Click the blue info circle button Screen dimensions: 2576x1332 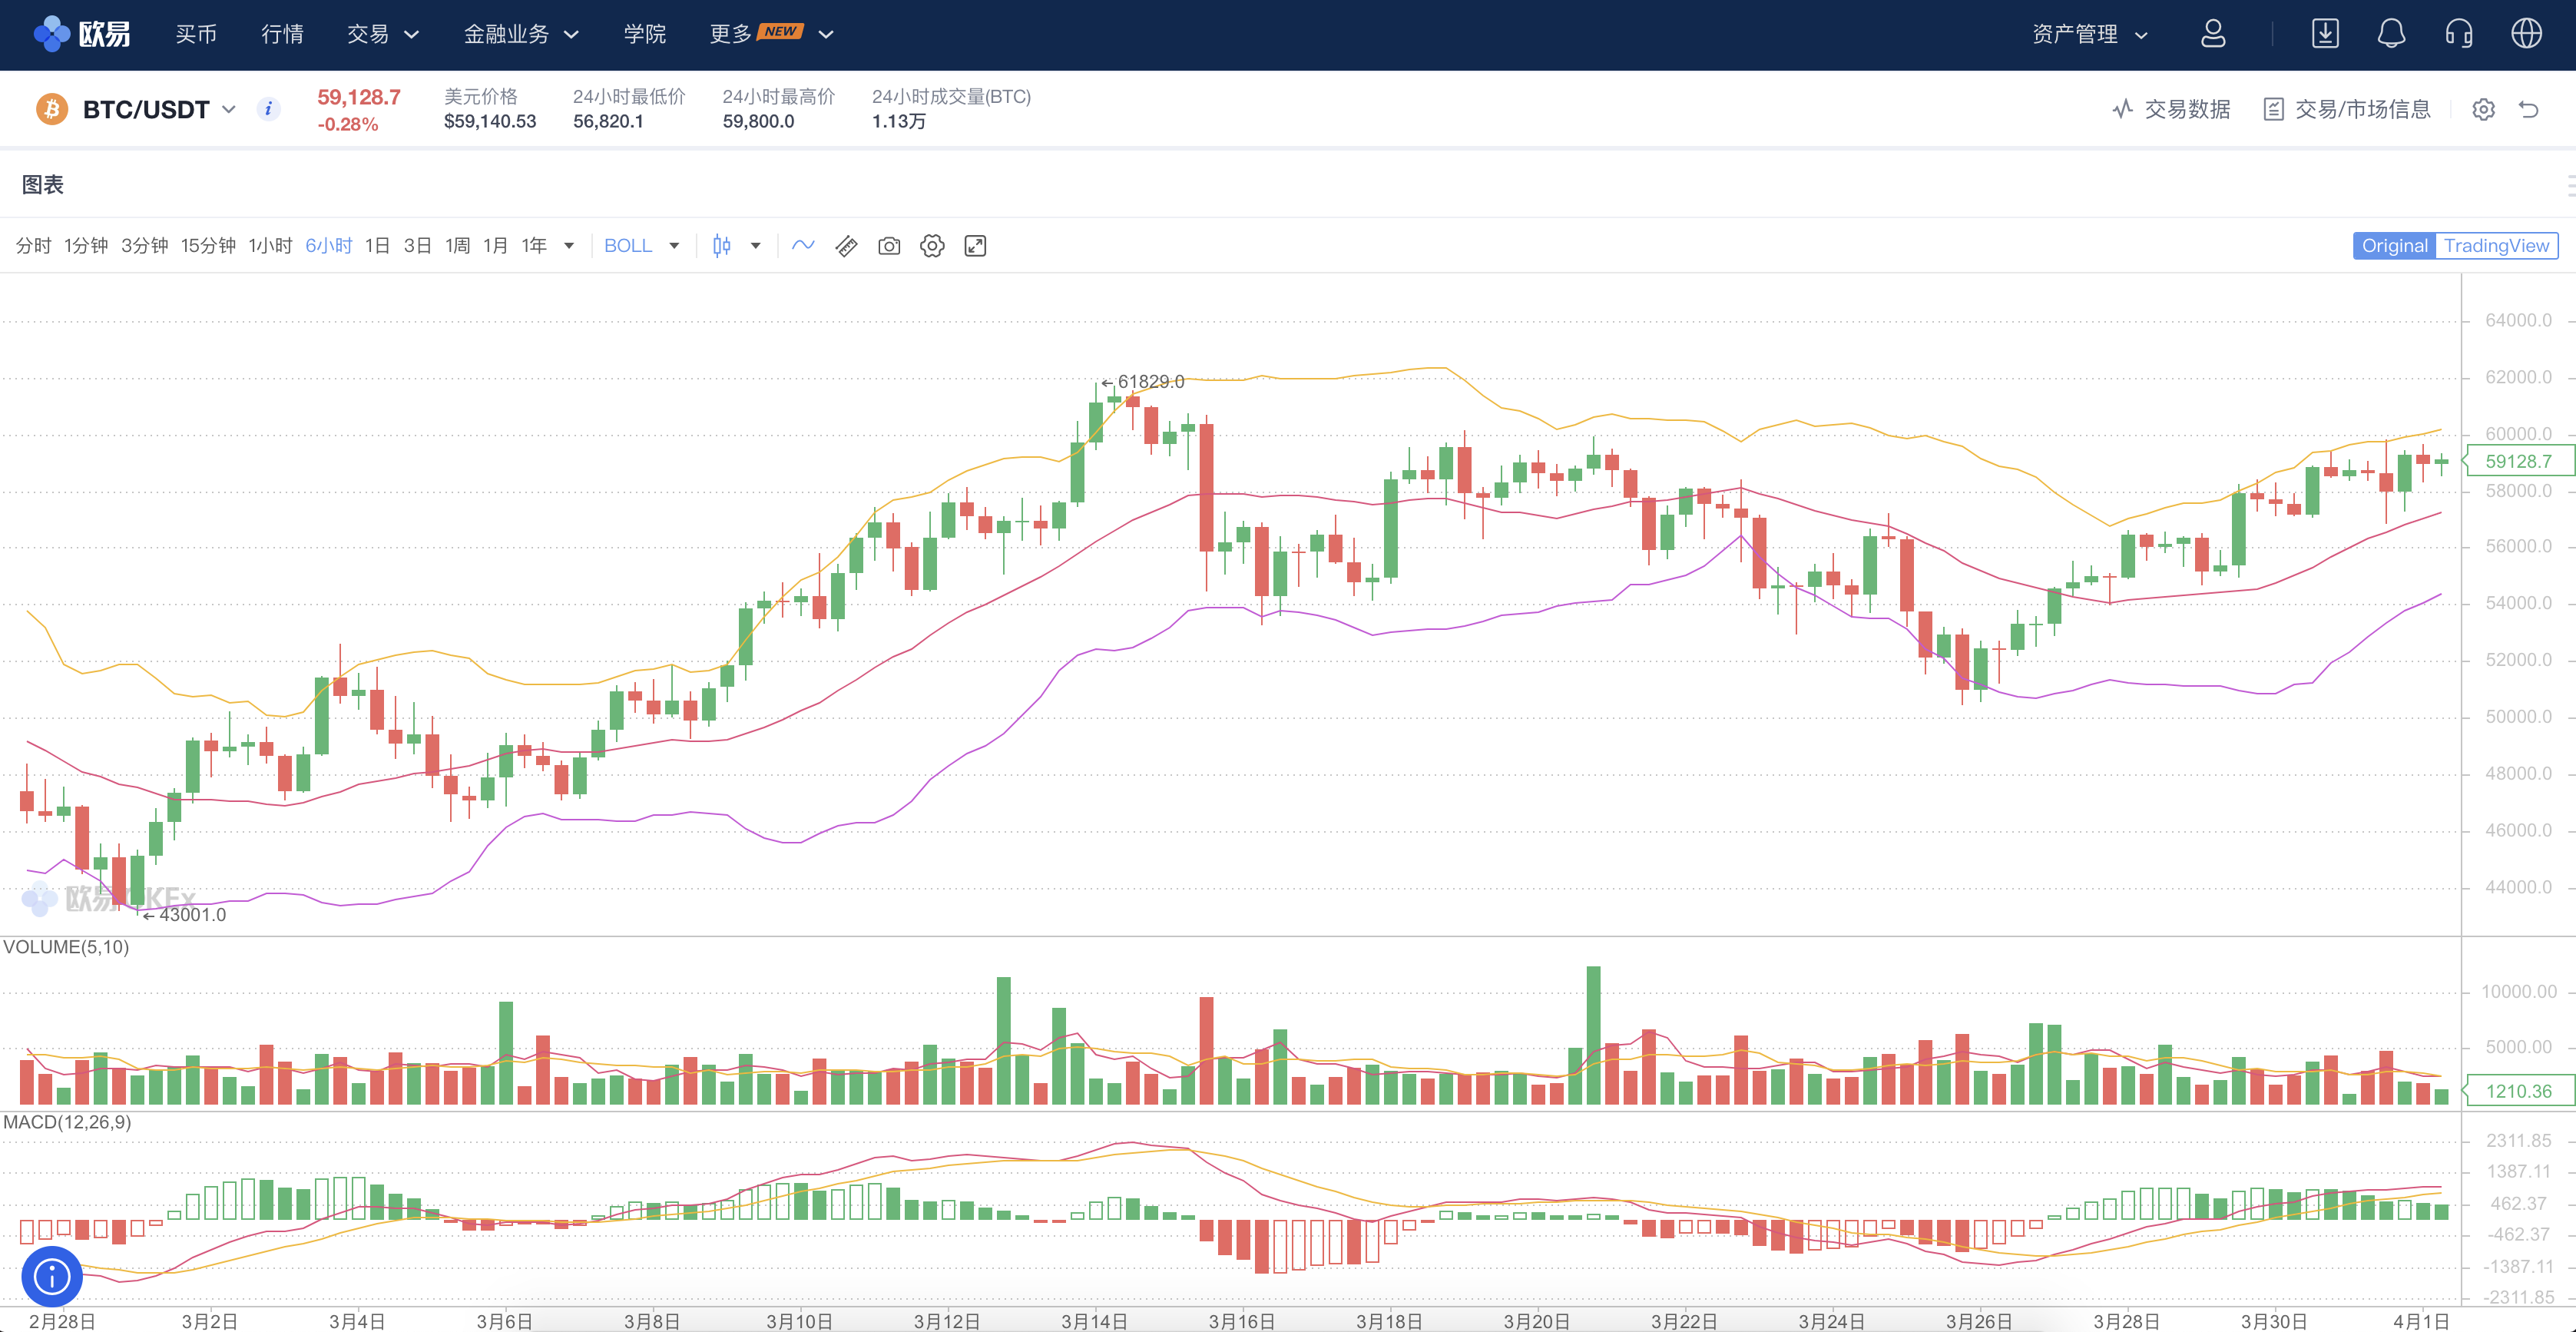point(52,1275)
